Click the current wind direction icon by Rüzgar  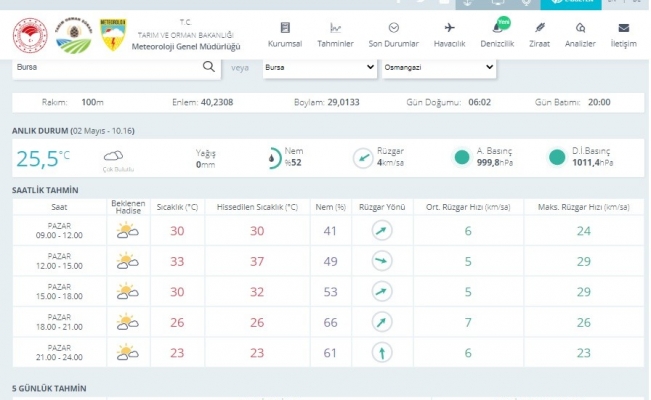tap(362, 157)
